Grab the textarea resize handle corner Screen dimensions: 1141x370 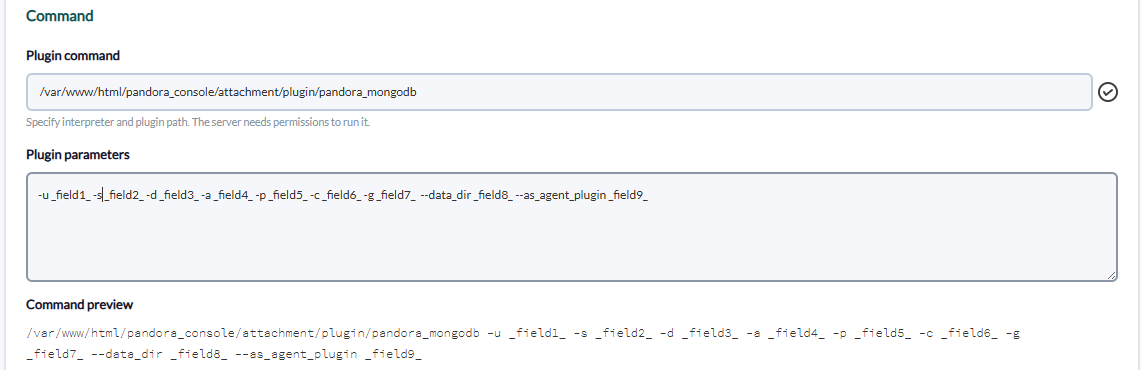tap(1111, 275)
